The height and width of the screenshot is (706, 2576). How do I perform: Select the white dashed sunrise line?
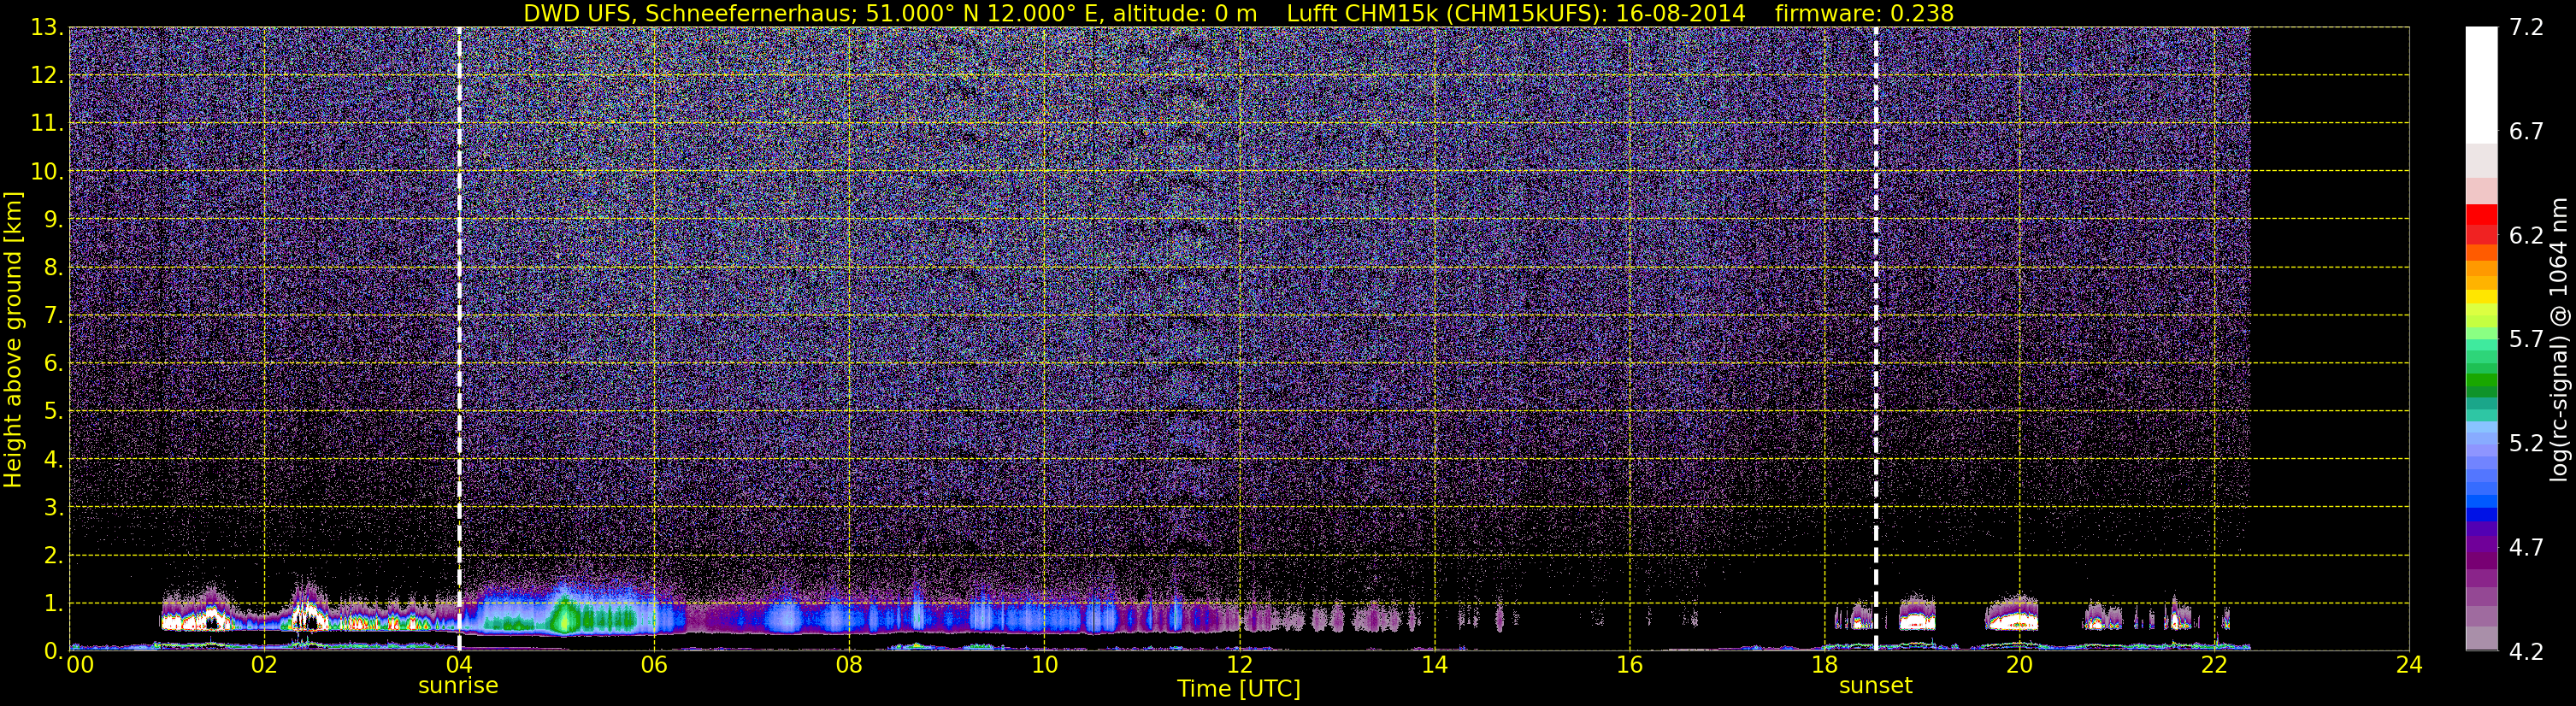(459, 339)
